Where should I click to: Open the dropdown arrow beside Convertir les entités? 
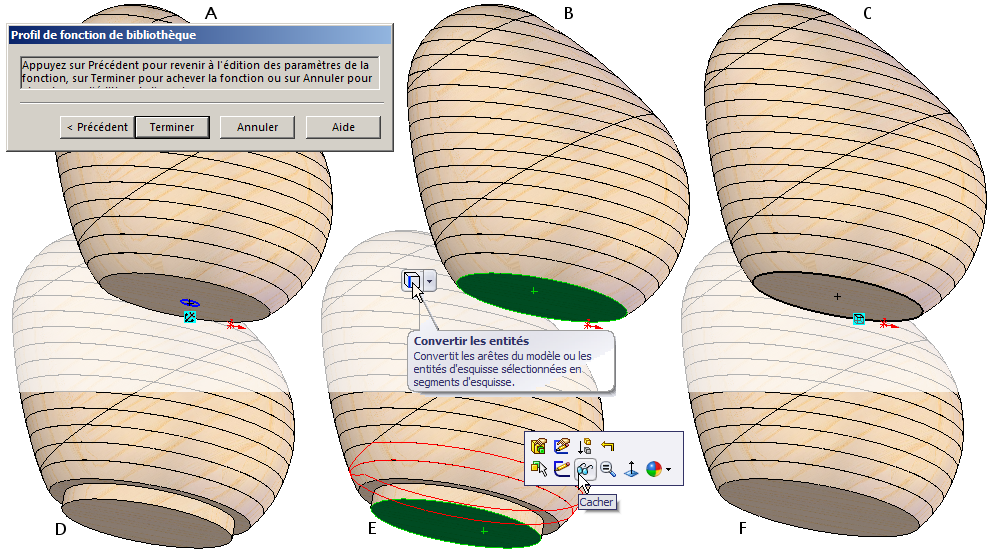point(430,281)
